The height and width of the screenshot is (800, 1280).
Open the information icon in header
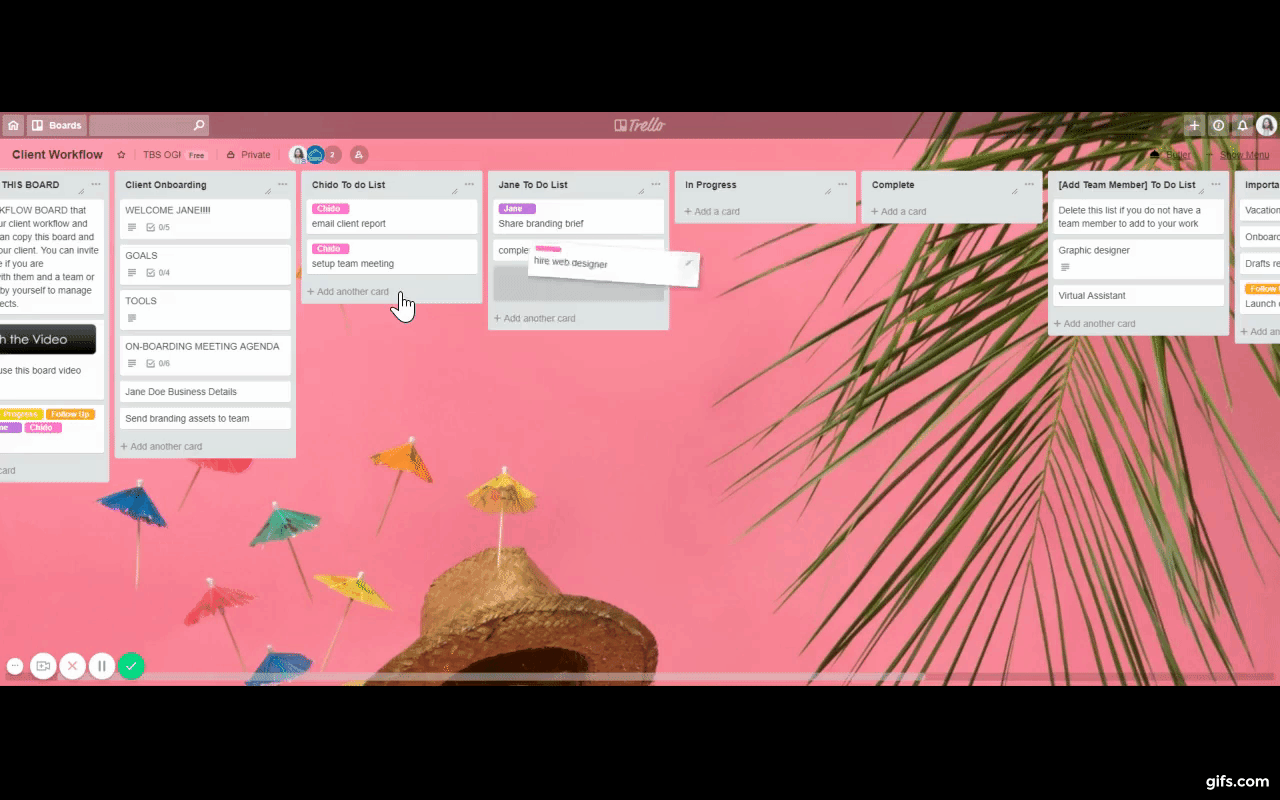pyautogui.click(x=1218, y=125)
